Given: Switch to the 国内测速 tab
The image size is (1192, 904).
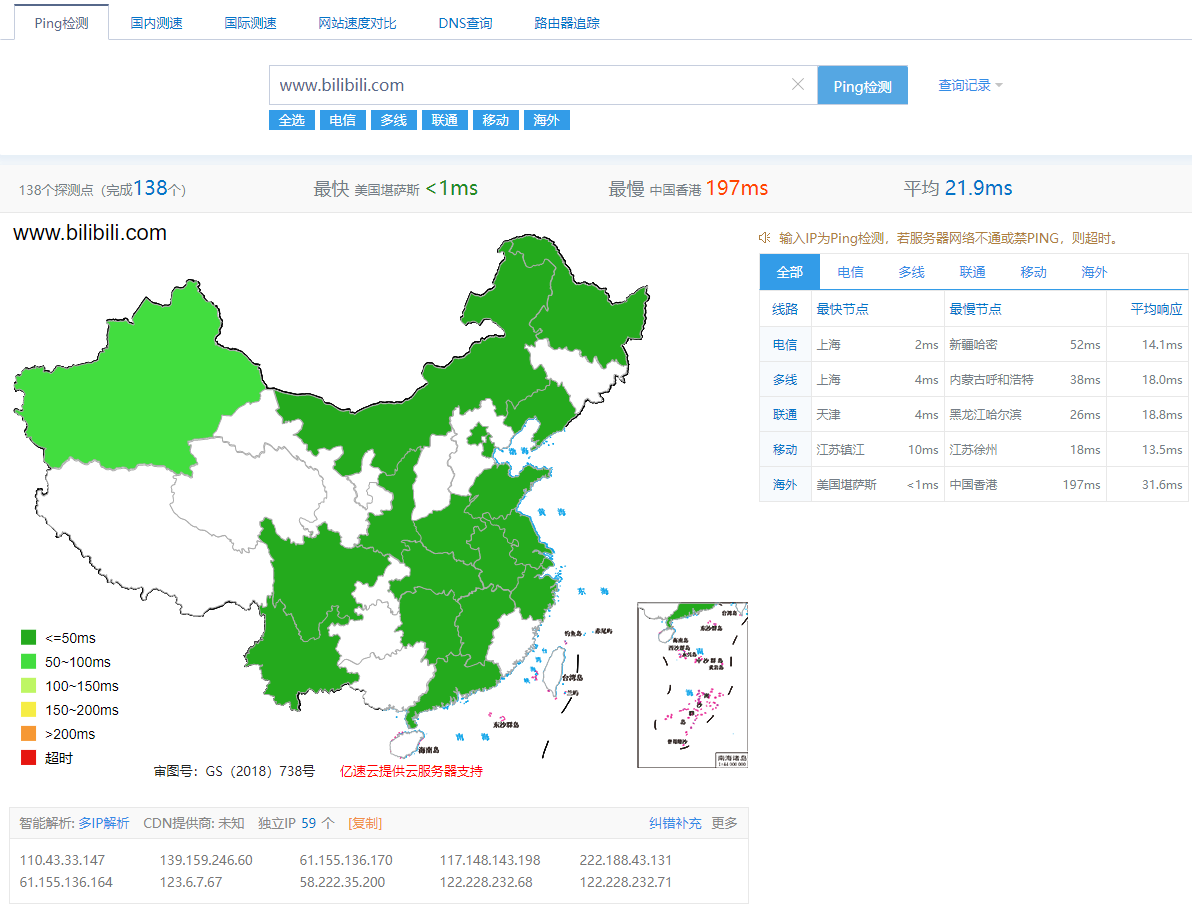Looking at the screenshot, I should (x=157, y=23).
